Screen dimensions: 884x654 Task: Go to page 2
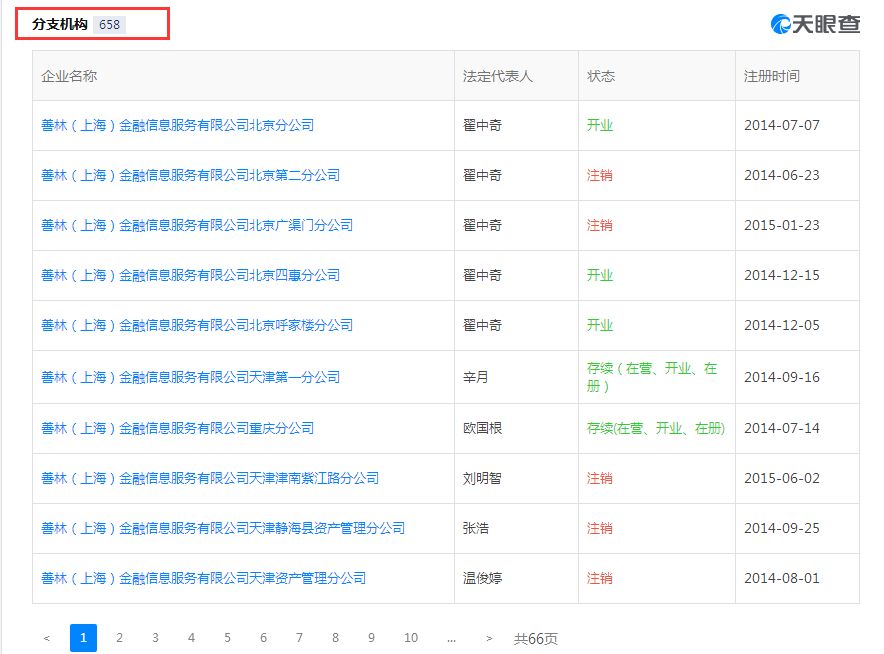120,638
